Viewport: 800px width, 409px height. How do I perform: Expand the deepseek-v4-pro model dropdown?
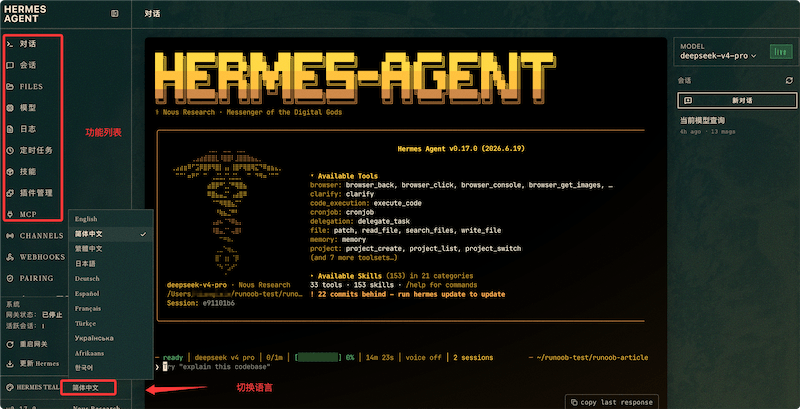click(x=718, y=56)
